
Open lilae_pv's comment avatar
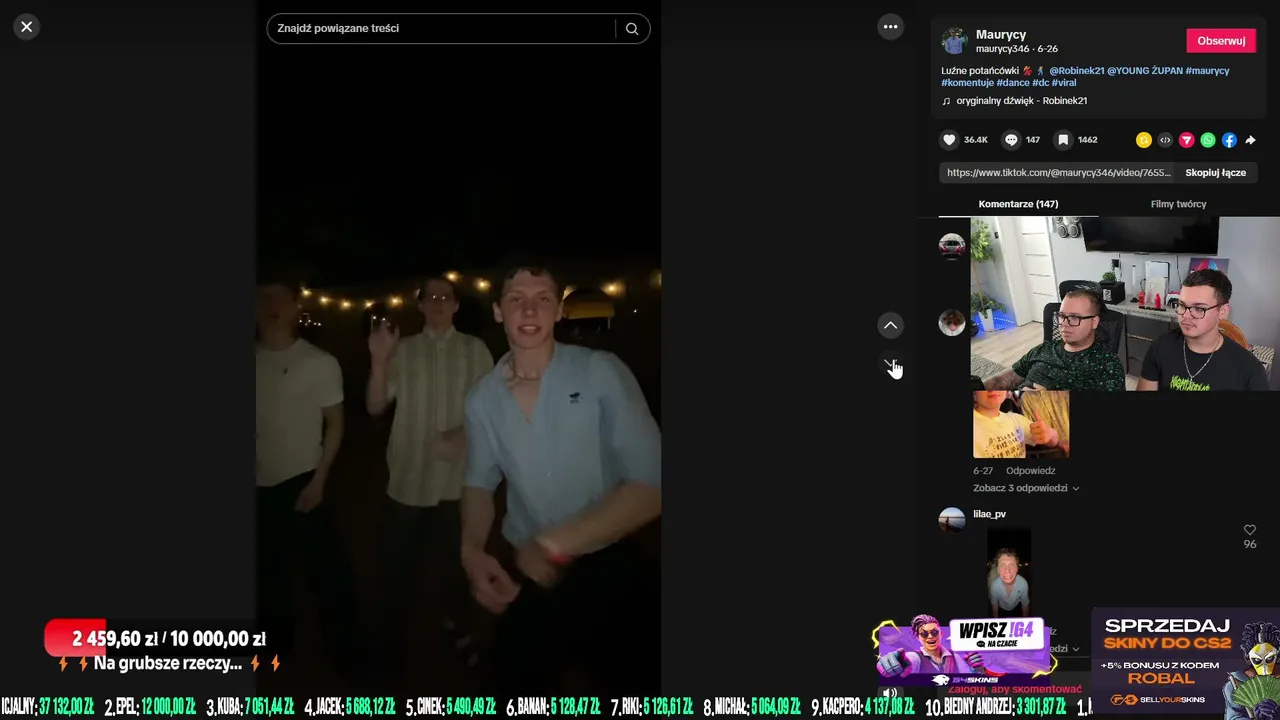click(952, 520)
